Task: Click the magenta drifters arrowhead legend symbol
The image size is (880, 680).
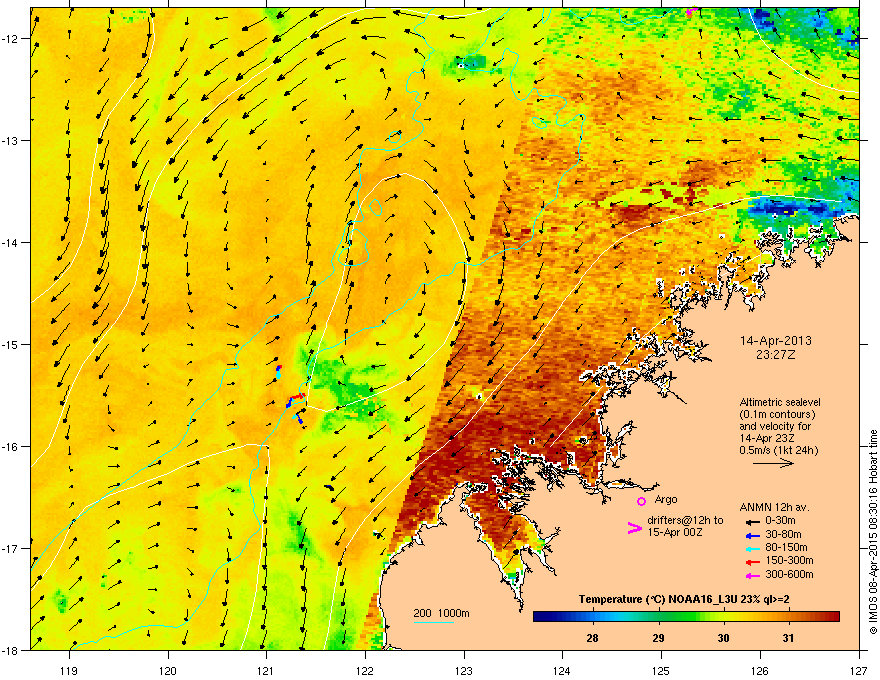Action: click(635, 528)
